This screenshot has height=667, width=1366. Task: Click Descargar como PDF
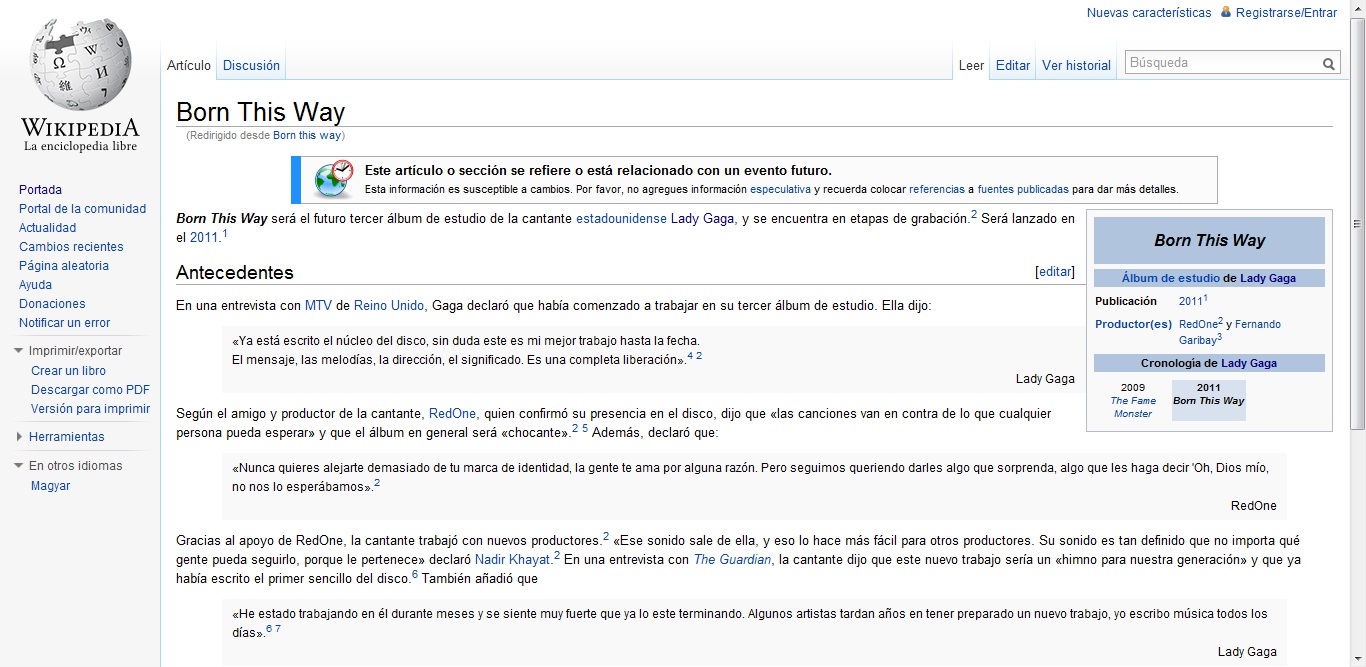click(x=90, y=390)
